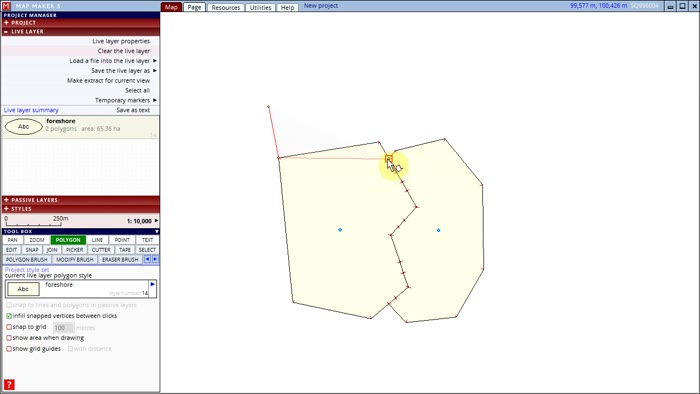This screenshot has height=394, width=700.
Task: Open the Utilities tab
Action: coord(260,8)
